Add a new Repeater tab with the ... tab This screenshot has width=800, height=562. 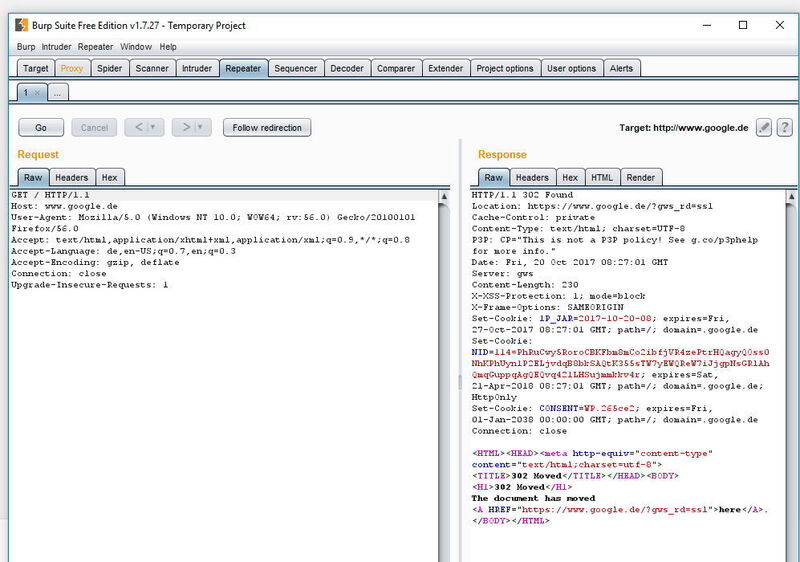[58, 92]
